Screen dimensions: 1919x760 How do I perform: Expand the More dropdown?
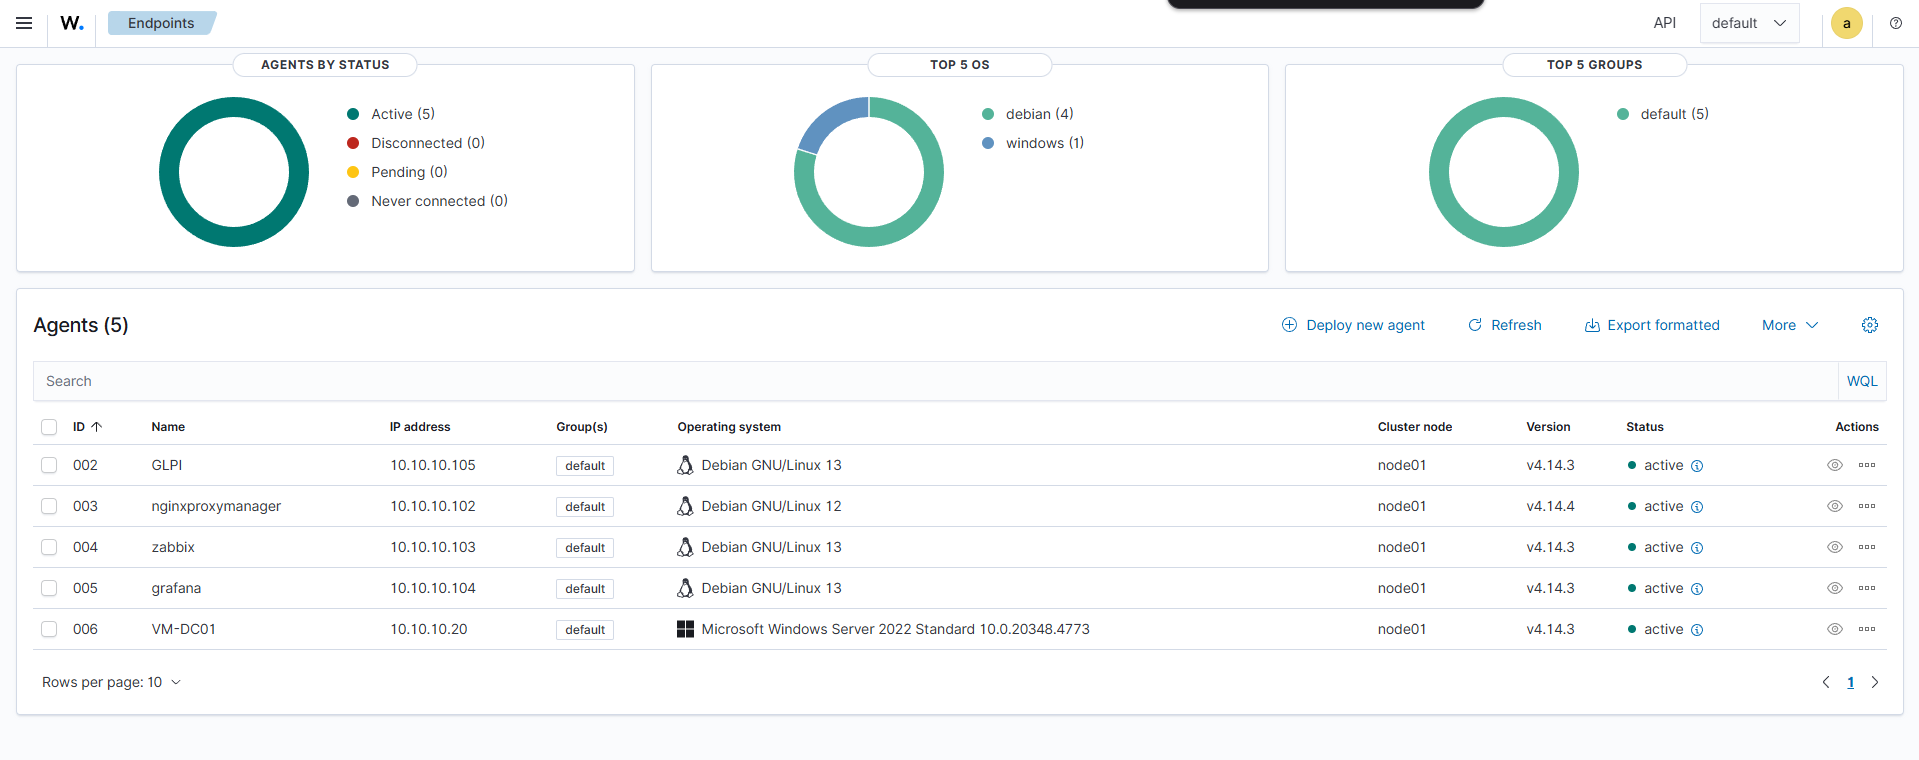pos(1790,325)
